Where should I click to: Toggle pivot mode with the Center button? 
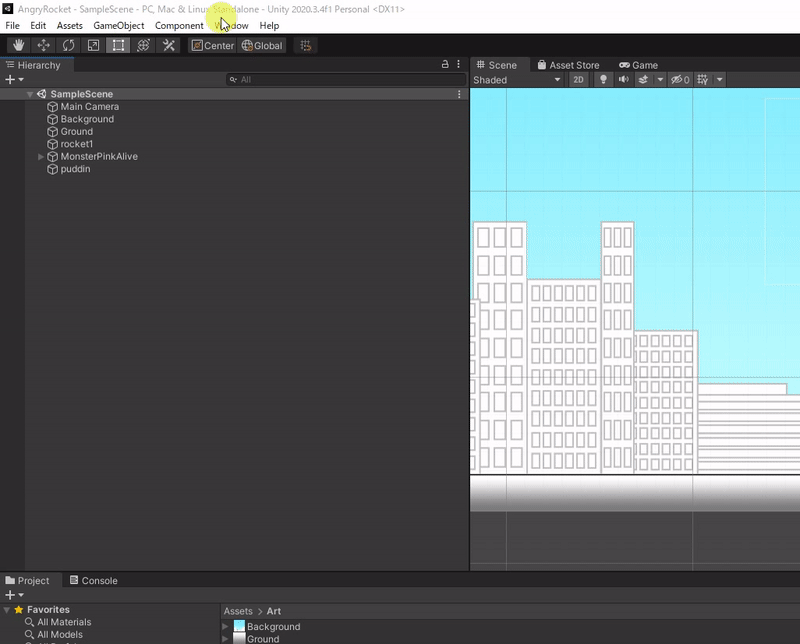[212, 45]
